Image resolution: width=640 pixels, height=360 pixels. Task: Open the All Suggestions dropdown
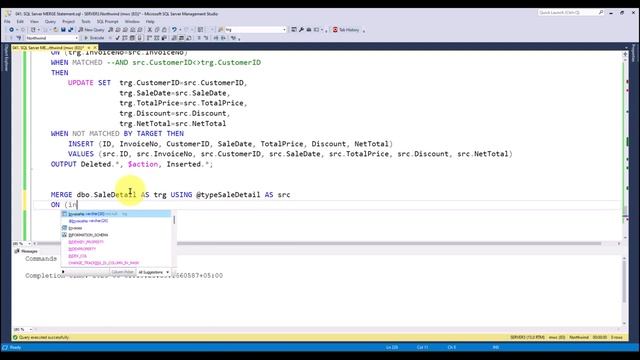point(153,272)
